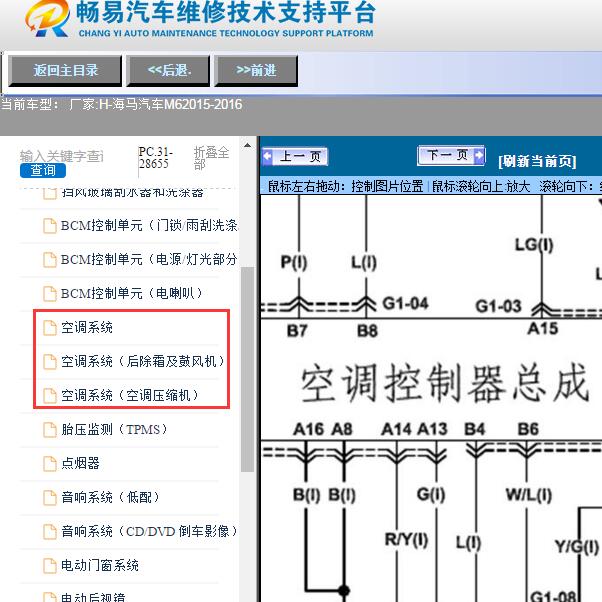This screenshot has height=602, width=602.
Task: Click the 畅易 platform logo icon
Action: [47, 18]
